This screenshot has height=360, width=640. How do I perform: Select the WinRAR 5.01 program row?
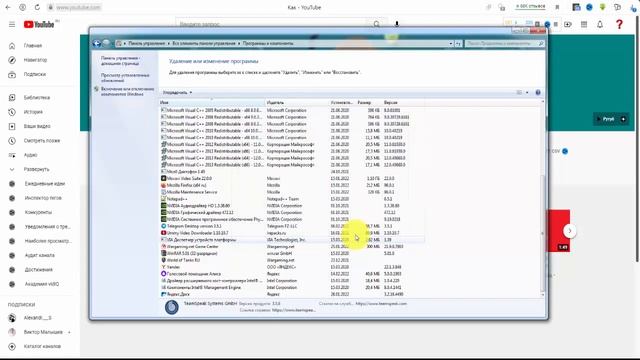[292, 253]
